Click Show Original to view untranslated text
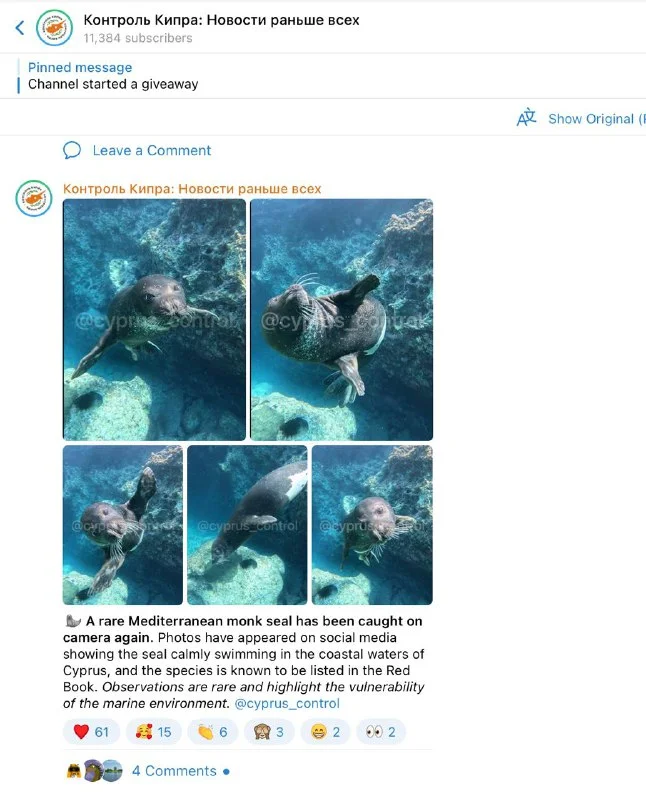 (x=596, y=119)
